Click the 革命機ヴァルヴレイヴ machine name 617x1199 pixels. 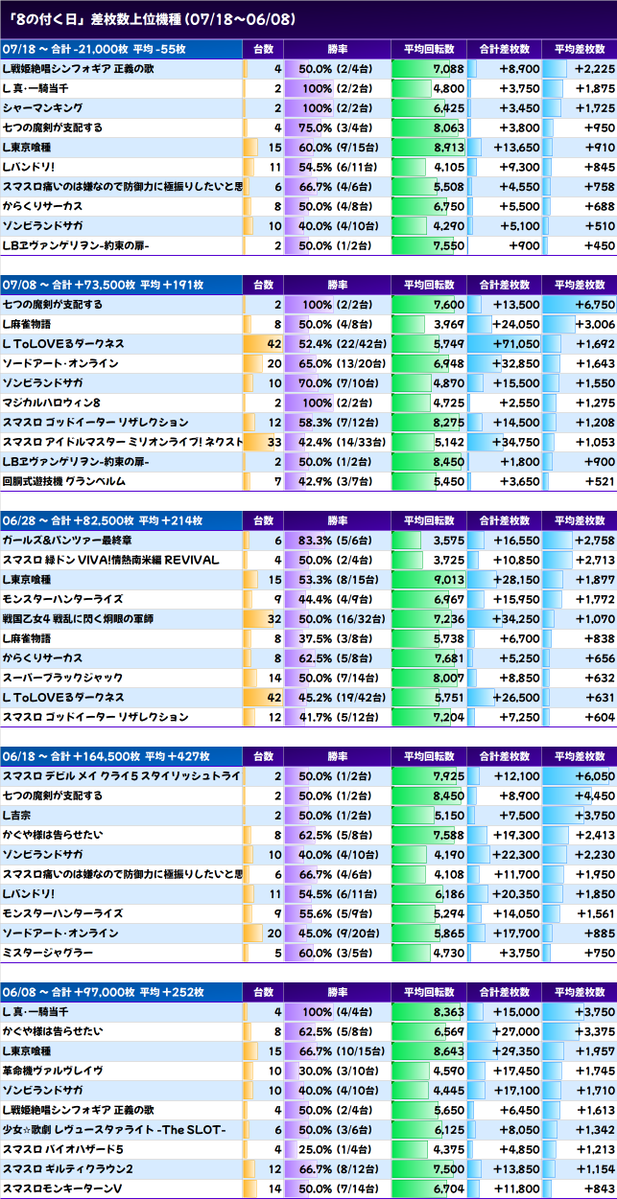click(x=53, y=1071)
